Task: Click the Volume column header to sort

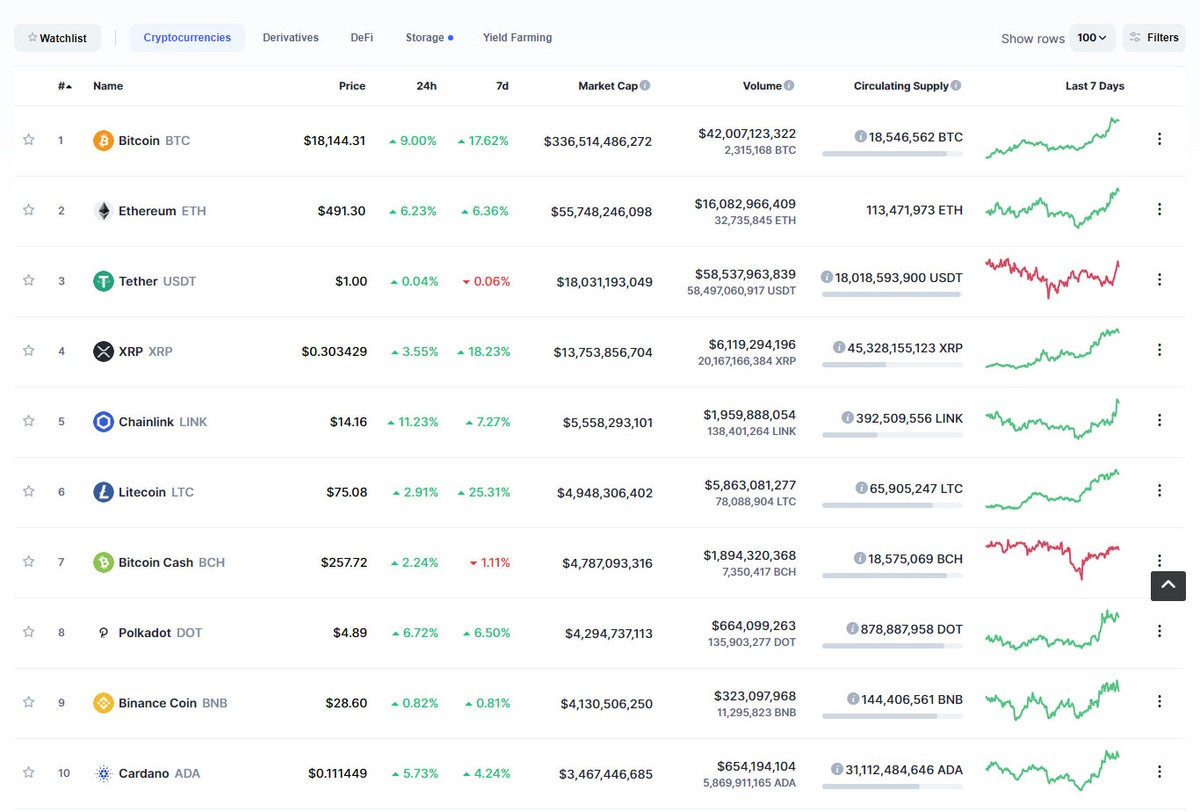Action: 763,85
